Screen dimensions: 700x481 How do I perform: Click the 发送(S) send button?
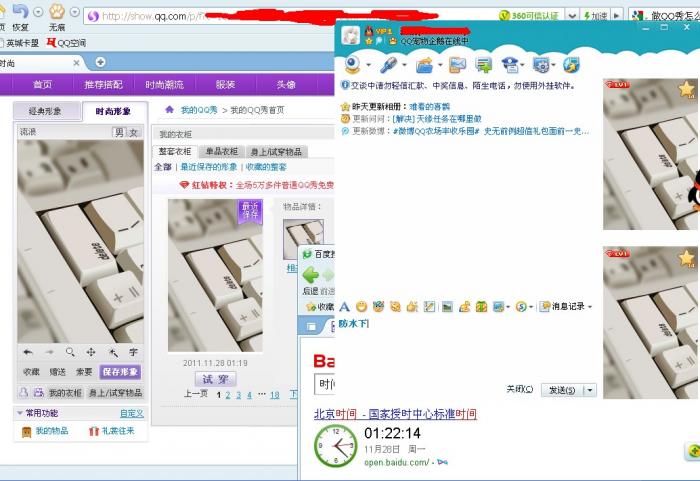click(562, 390)
